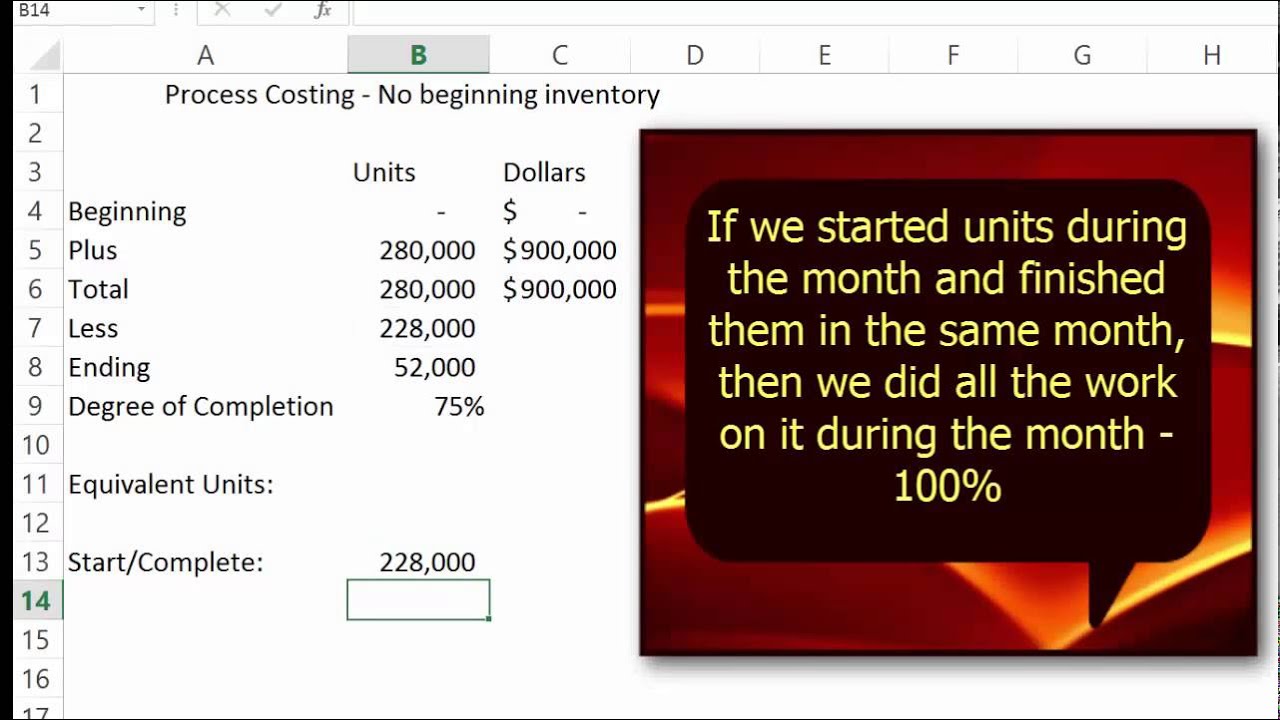
Task: Select row 5 header
Action: coord(36,250)
